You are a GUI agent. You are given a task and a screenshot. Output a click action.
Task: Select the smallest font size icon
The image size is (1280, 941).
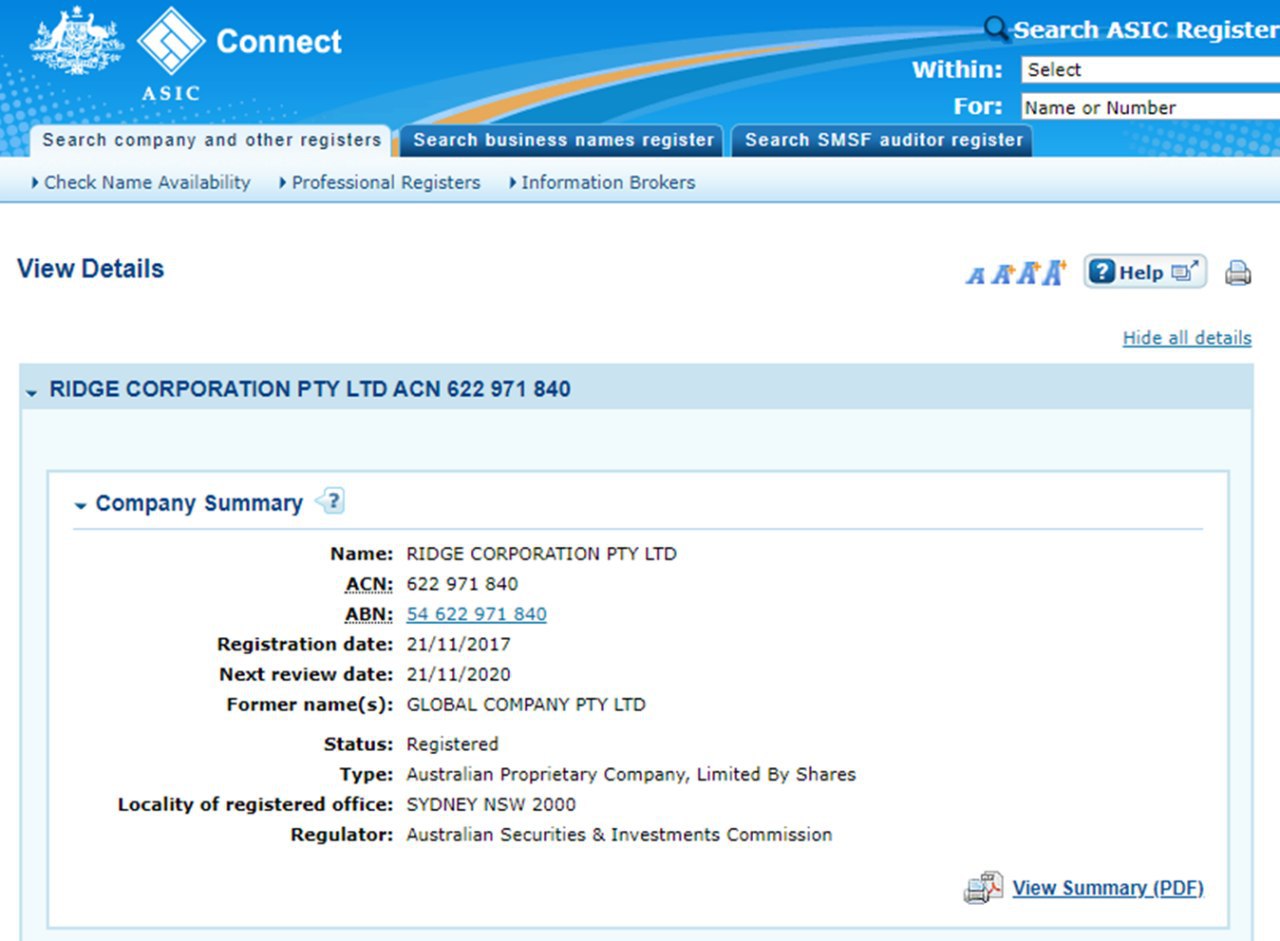975,275
